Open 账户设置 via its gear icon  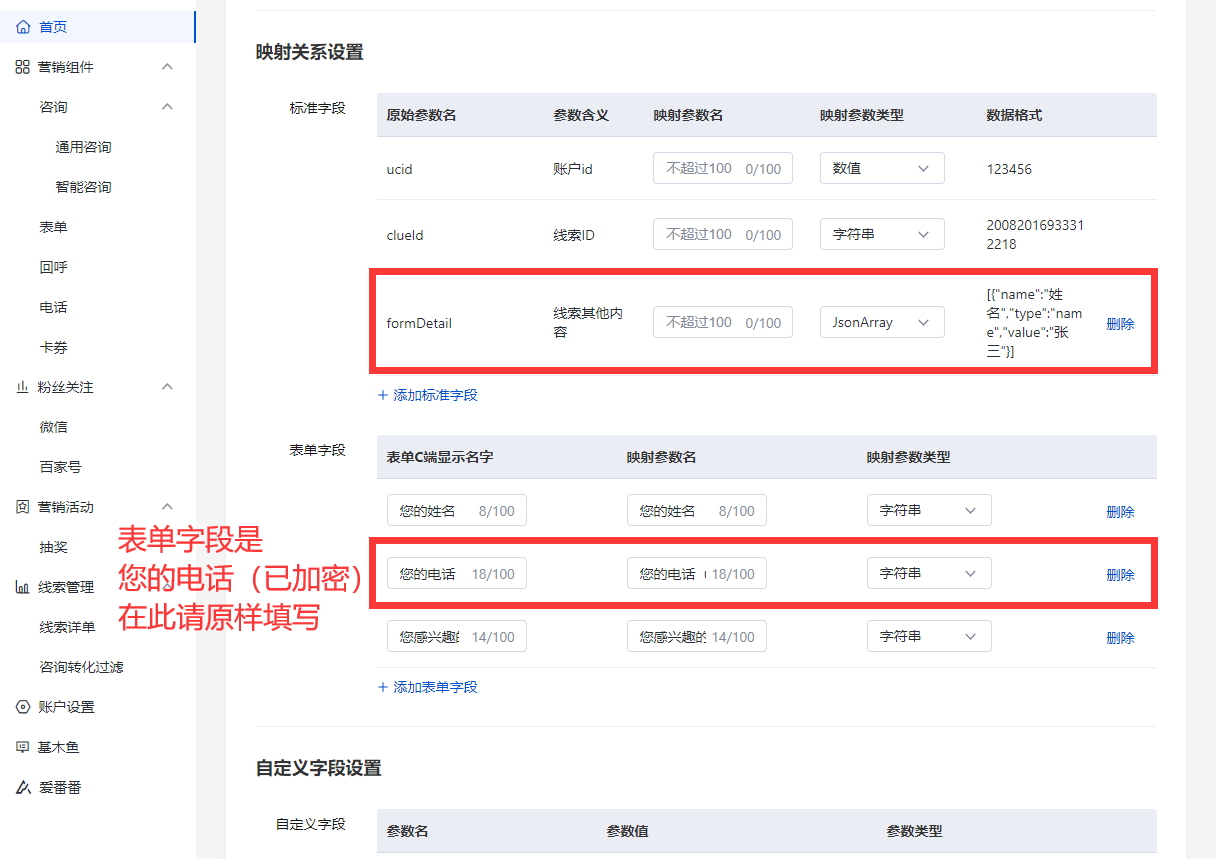point(22,707)
